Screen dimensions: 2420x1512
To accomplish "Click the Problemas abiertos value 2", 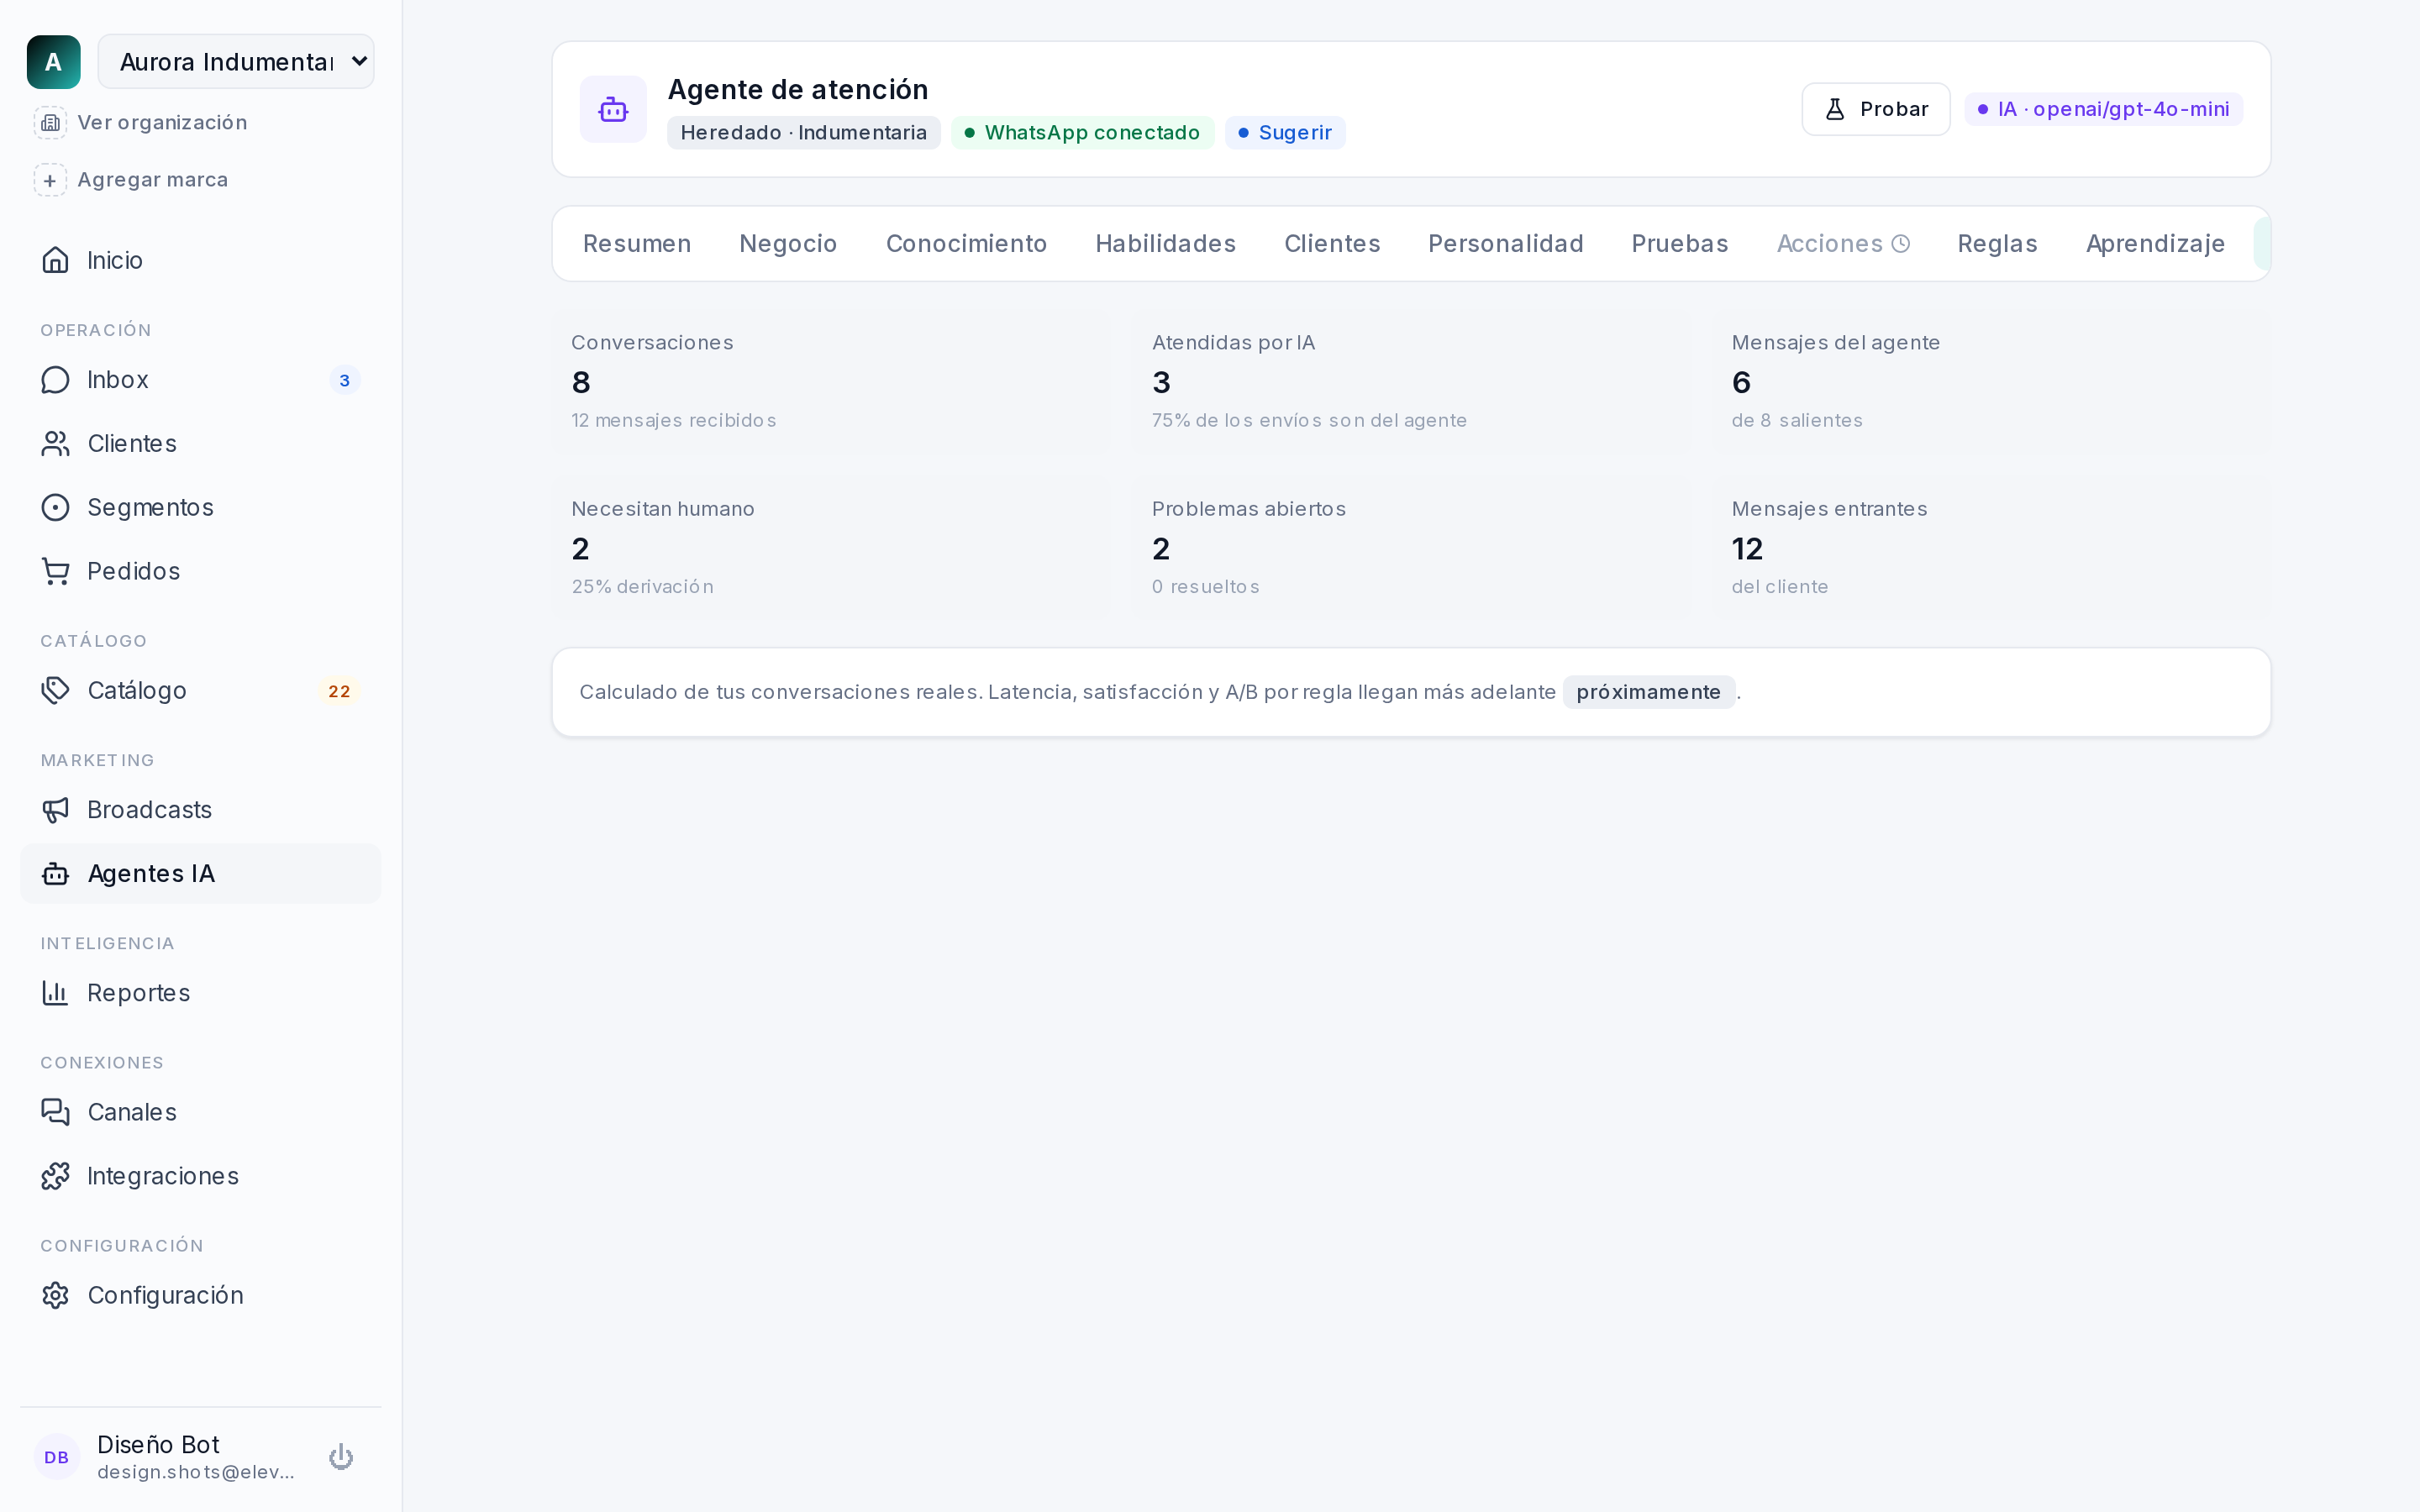I will pos(1161,549).
